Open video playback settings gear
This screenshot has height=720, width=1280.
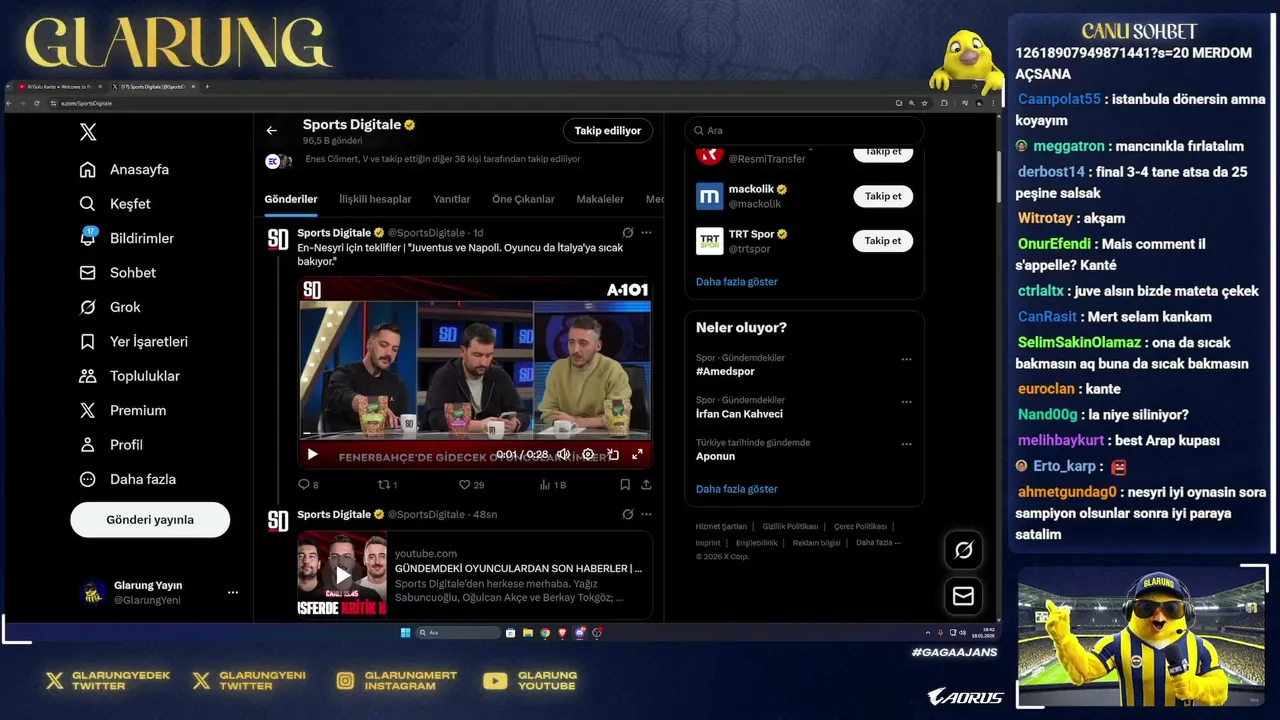[588, 454]
